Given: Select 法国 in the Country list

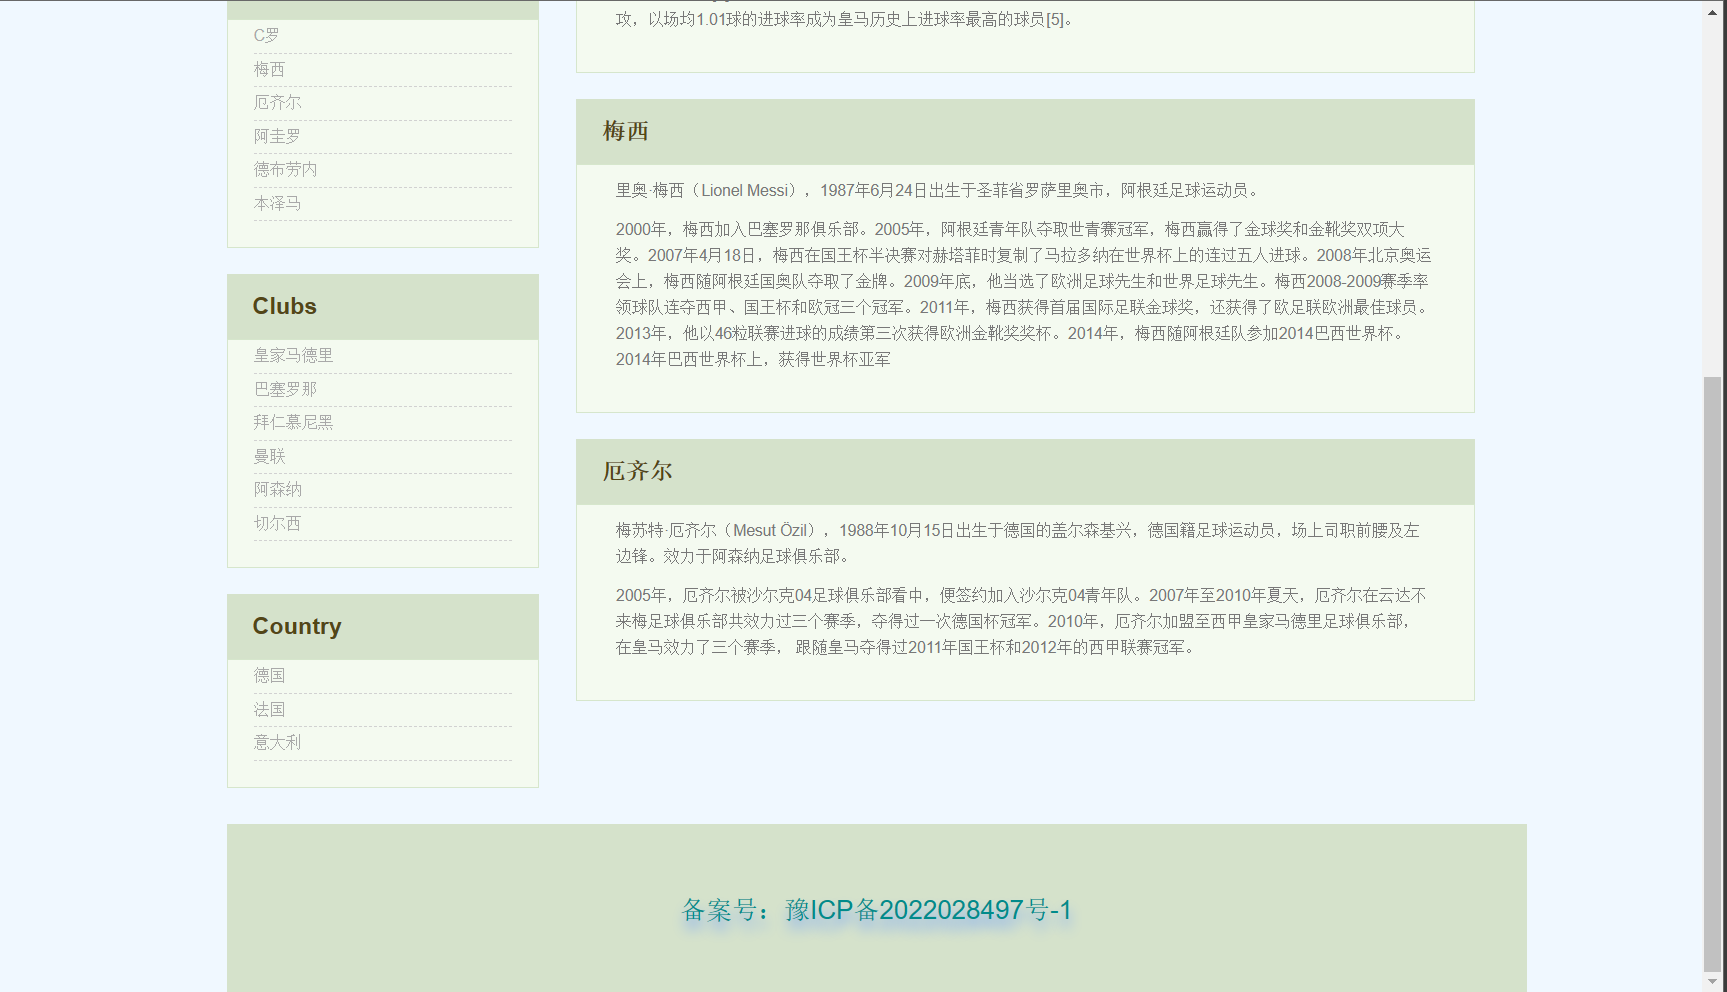Looking at the screenshot, I should [269, 709].
